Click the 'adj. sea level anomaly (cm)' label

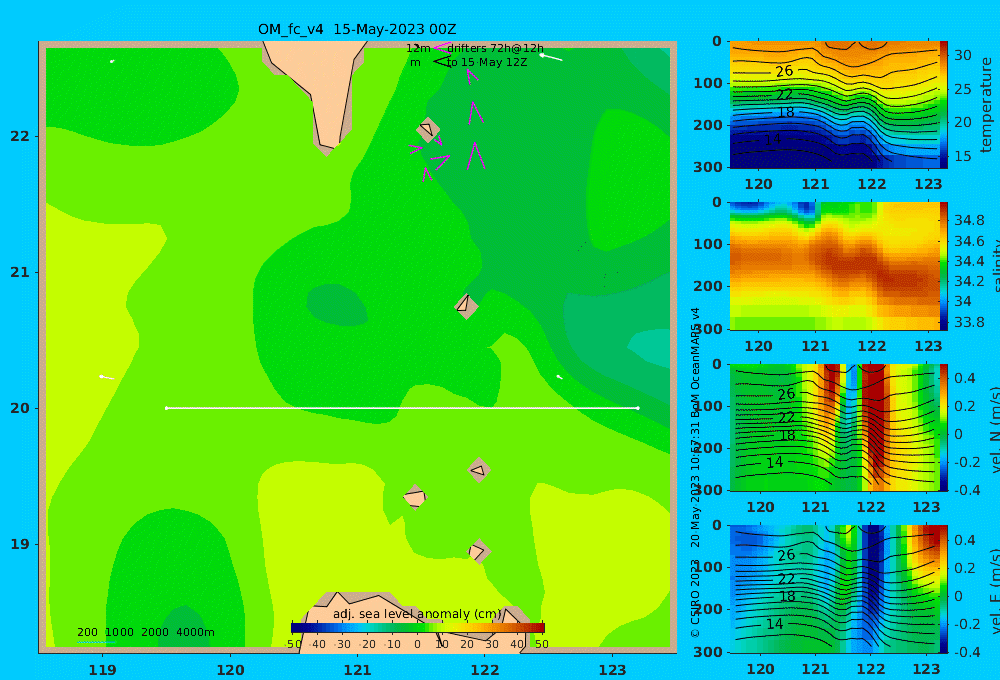417,614
